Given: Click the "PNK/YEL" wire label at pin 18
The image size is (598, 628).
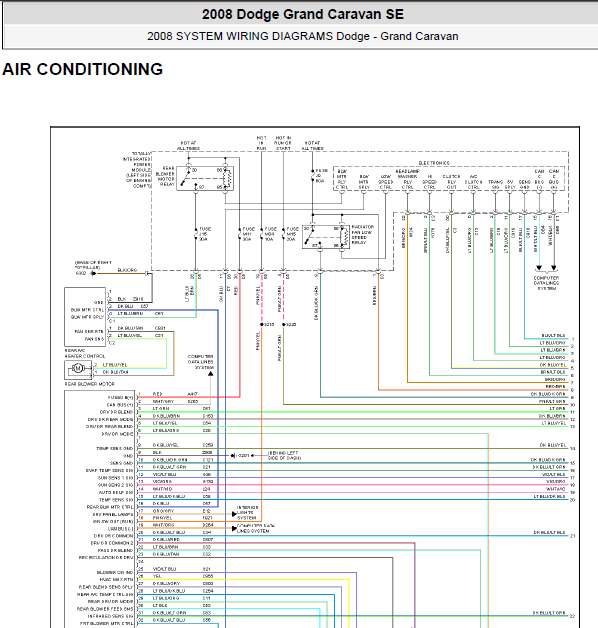Looking at the screenshot, I should click(162, 518).
